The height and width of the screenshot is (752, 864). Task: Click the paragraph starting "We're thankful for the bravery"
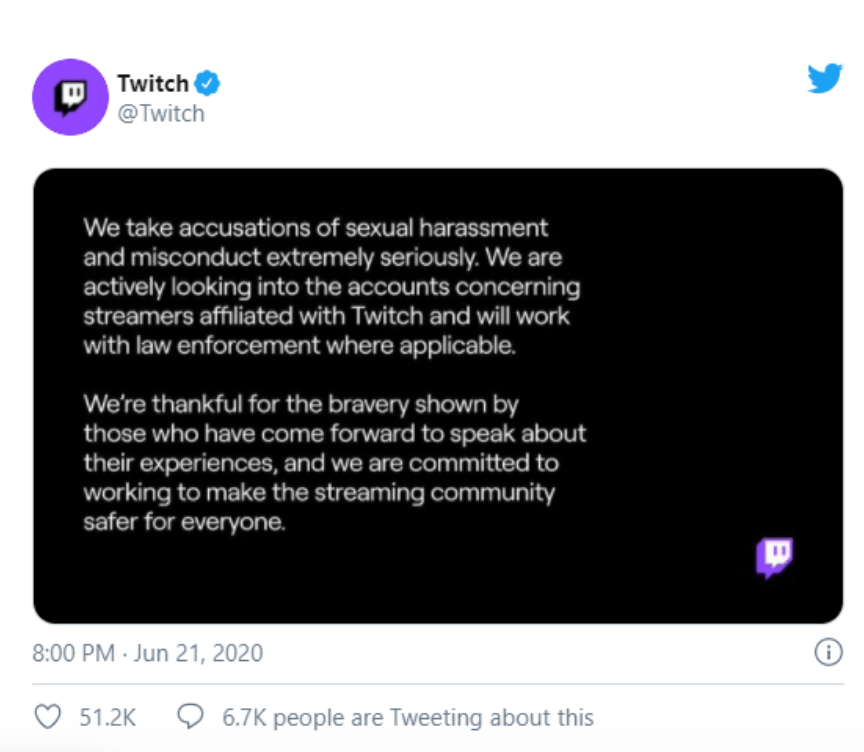334,463
